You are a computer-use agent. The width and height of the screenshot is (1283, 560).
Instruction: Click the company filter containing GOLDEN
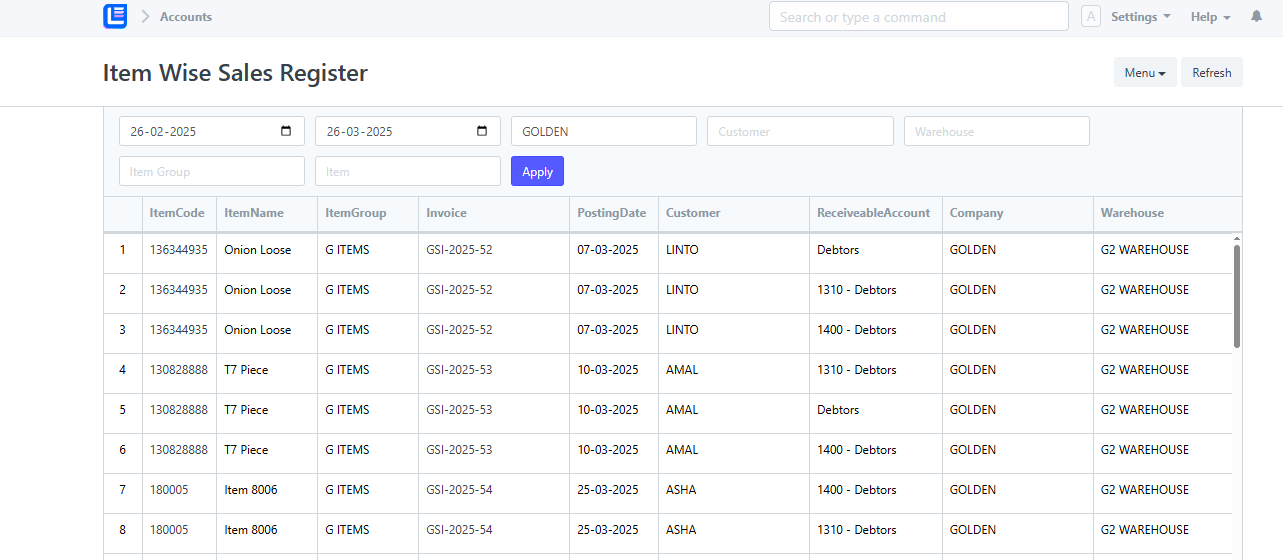coord(604,131)
